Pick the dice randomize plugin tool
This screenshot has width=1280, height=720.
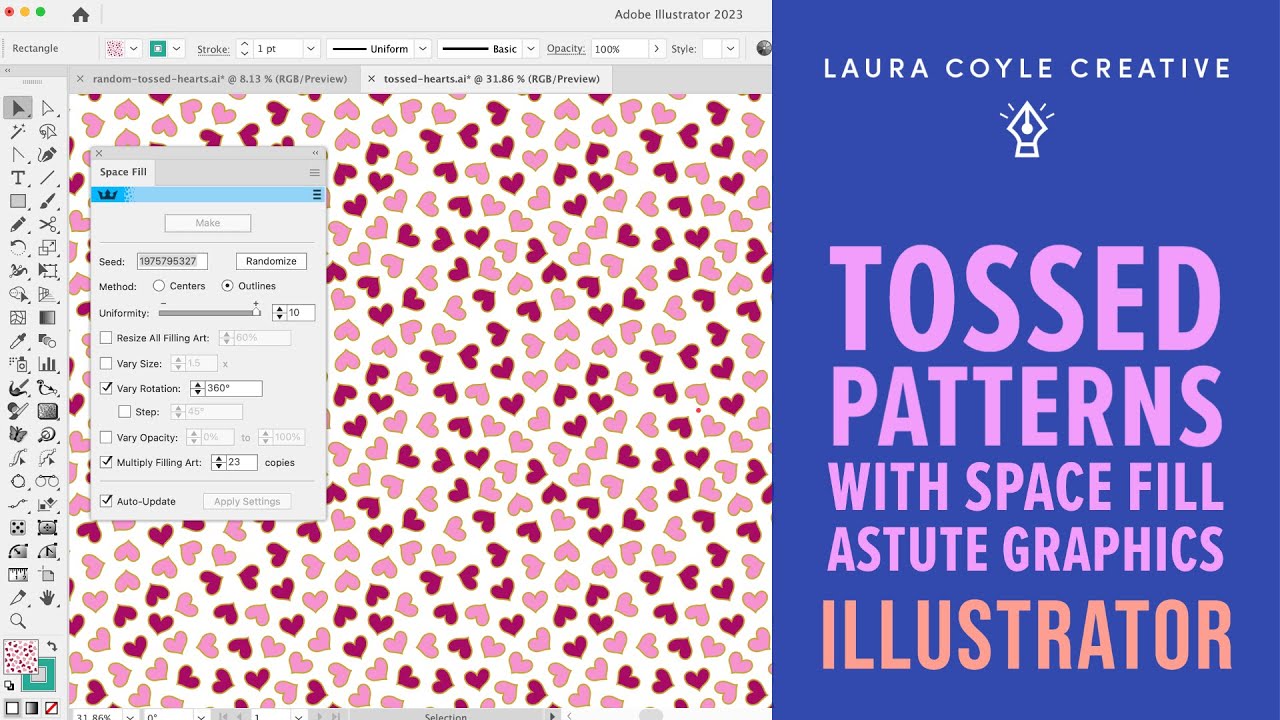click(x=18, y=528)
